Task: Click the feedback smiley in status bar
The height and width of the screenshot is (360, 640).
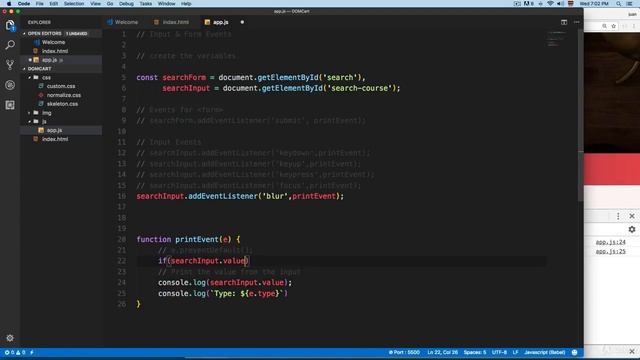Action: coord(575,352)
